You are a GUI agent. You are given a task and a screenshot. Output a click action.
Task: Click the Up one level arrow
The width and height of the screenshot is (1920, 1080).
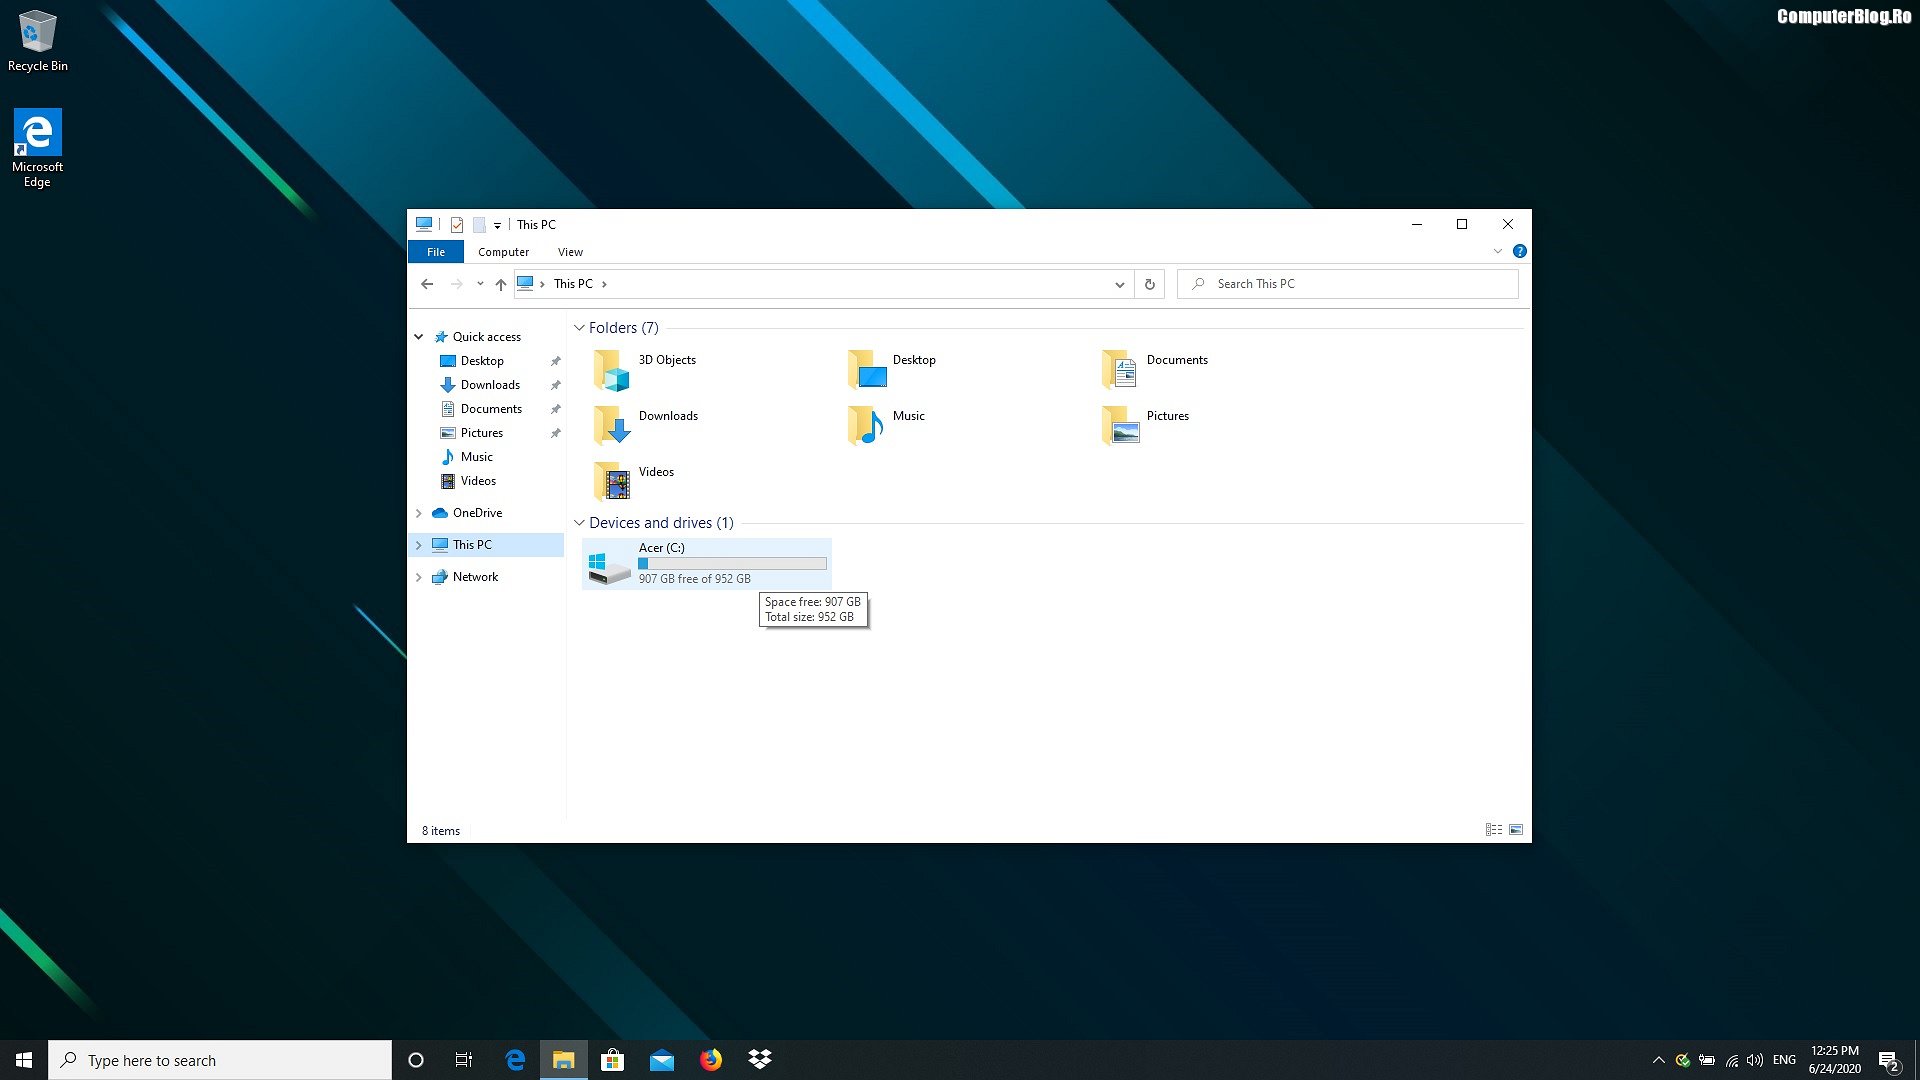[501, 284]
